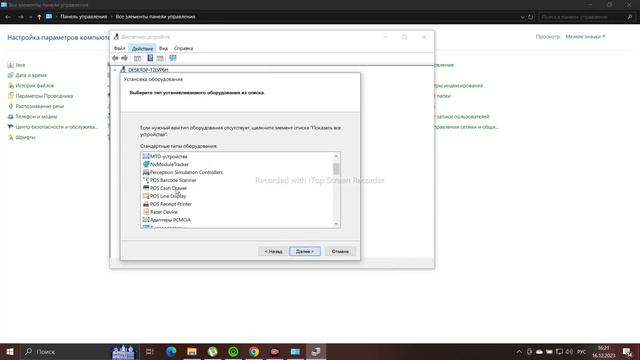
Task: Open the Справка menu in Device Manager
Action: click(x=183, y=48)
